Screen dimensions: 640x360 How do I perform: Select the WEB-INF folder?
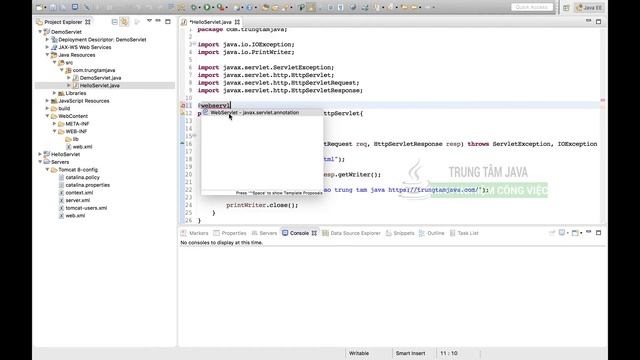(77, 131)
